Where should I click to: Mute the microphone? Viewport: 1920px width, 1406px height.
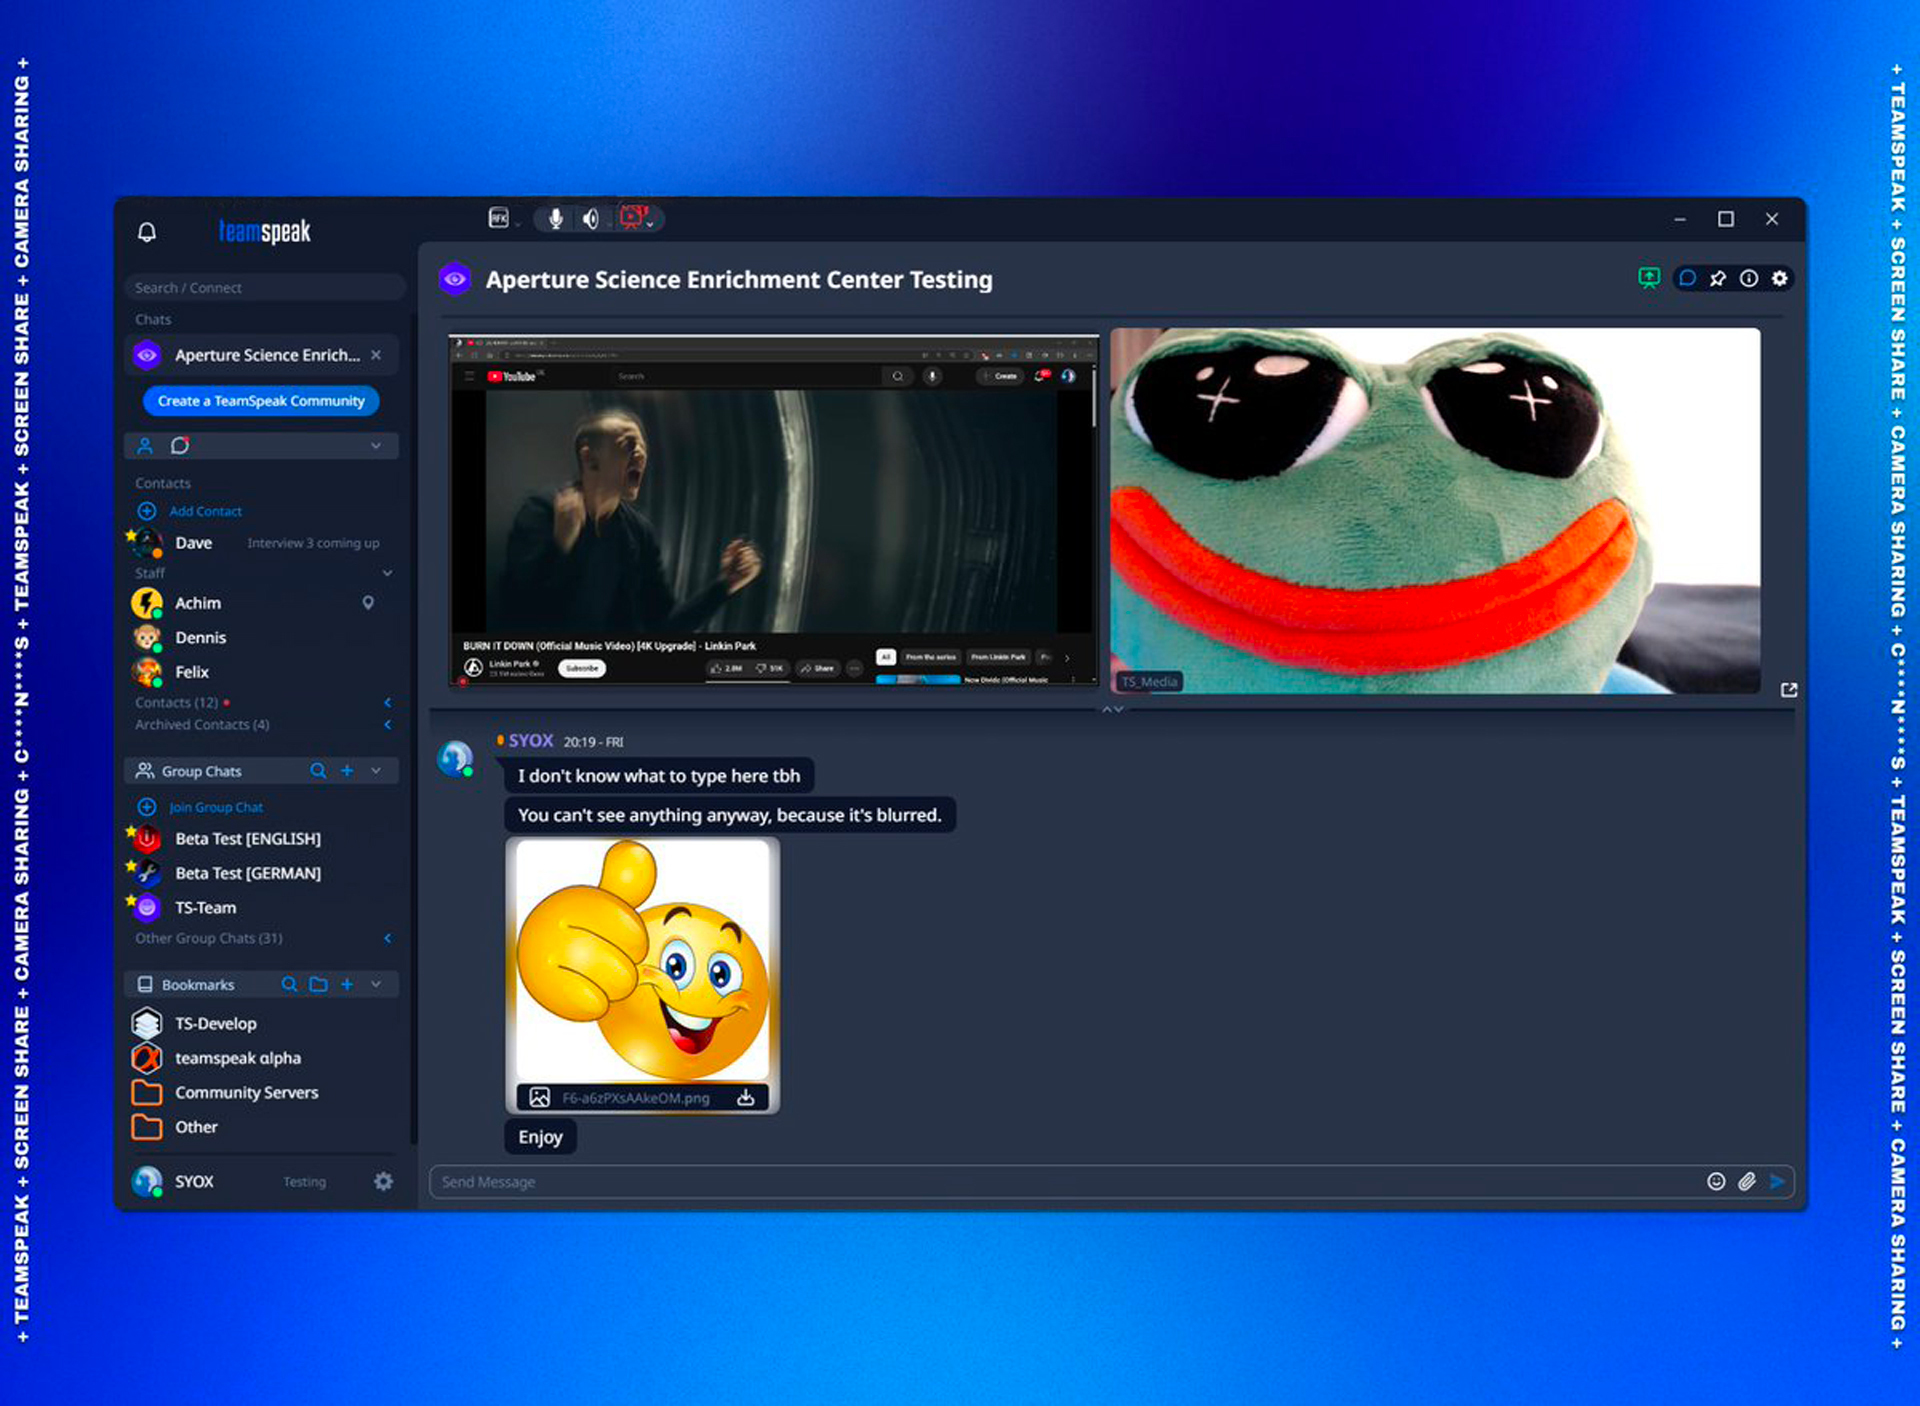tap(555, 219)
